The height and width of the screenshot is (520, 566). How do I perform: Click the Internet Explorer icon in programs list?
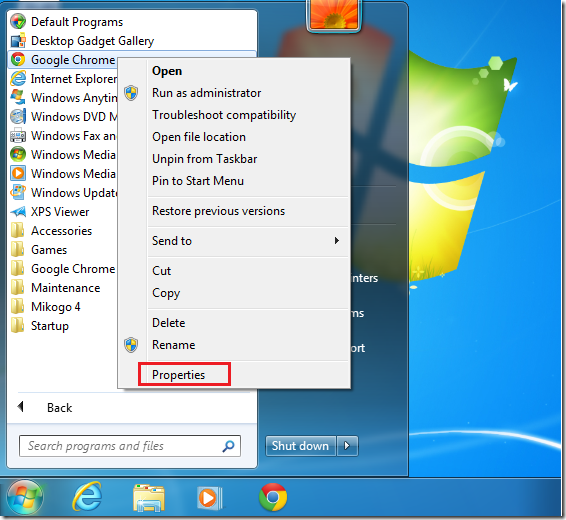click(18, 78)
